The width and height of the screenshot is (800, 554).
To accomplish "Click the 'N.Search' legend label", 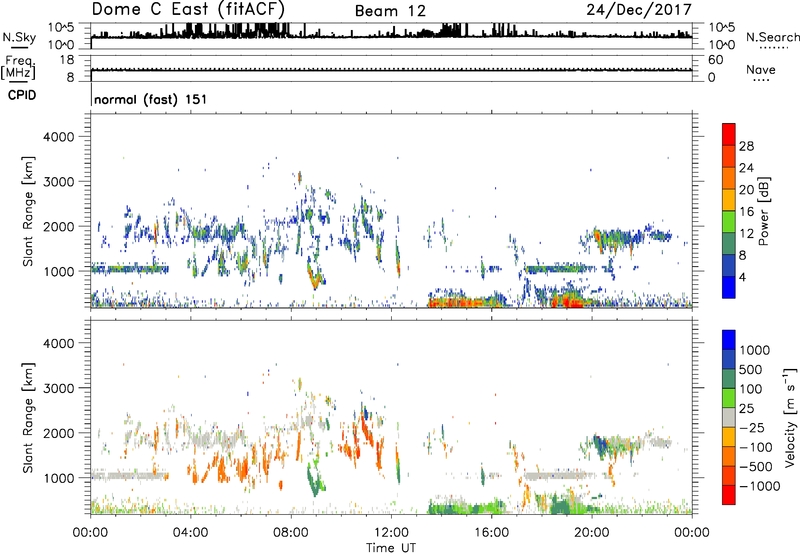I will point(772,37).
